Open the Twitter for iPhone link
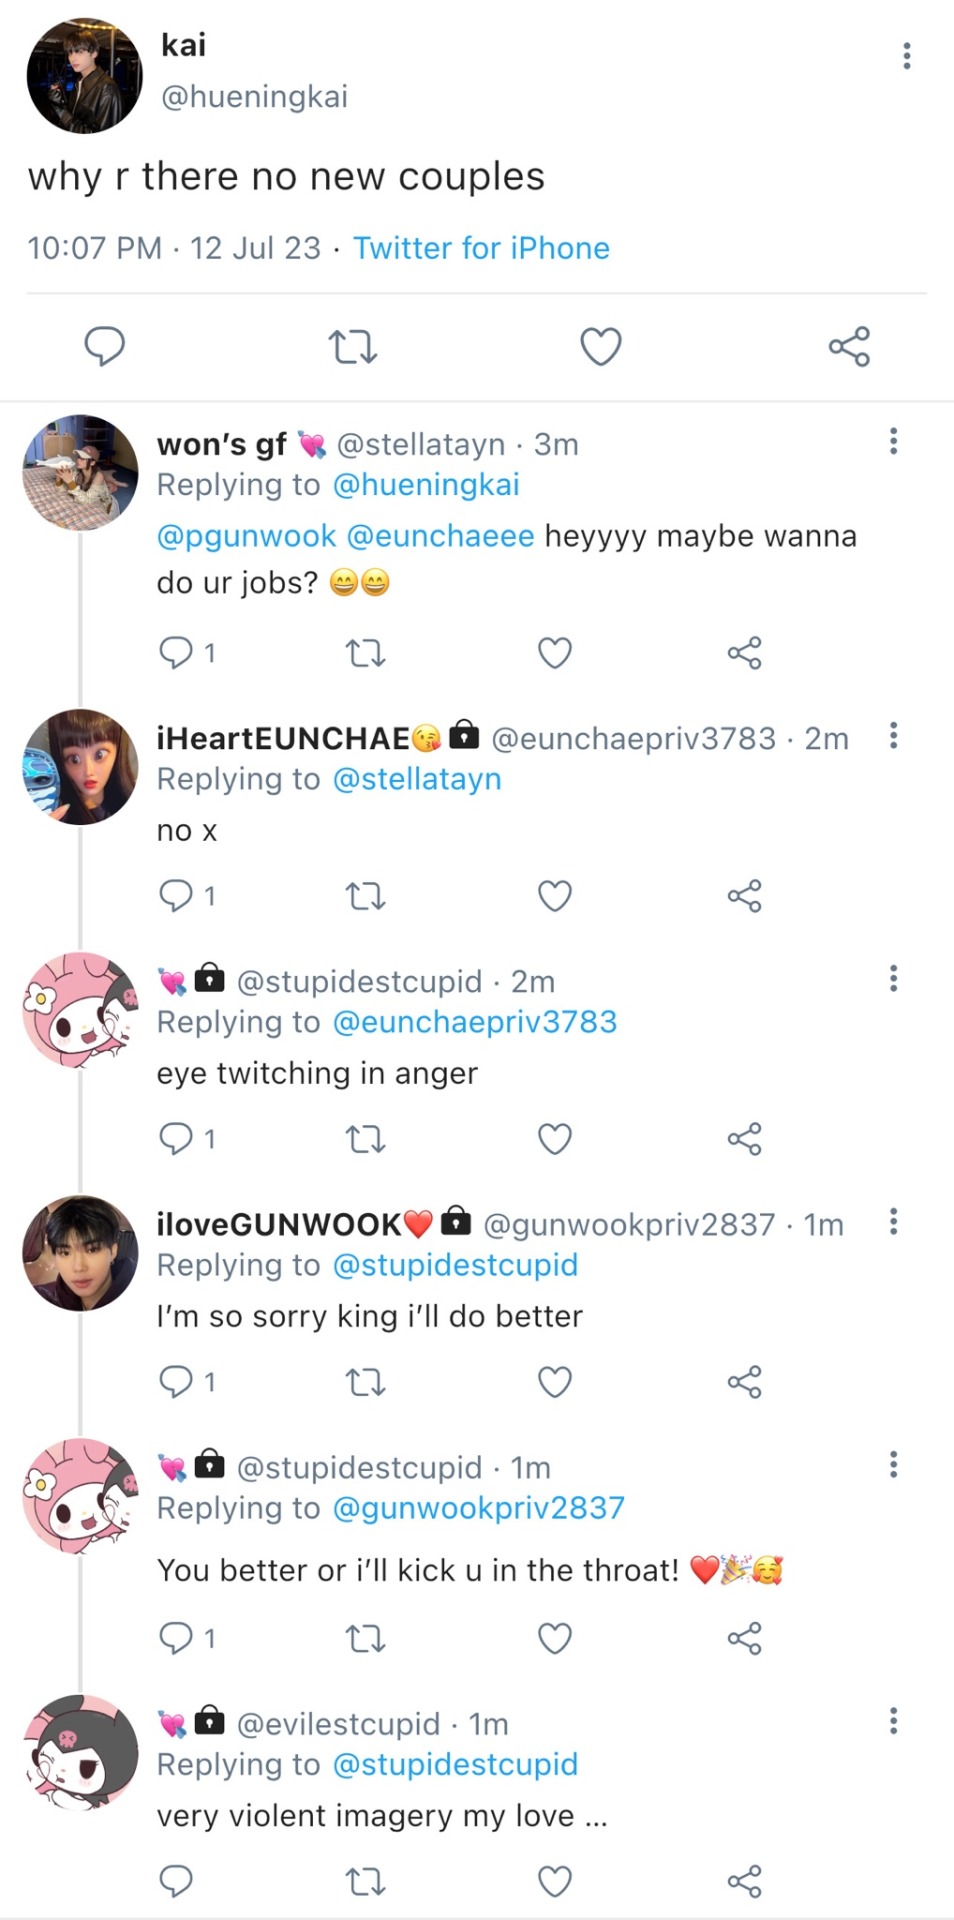 481,248
